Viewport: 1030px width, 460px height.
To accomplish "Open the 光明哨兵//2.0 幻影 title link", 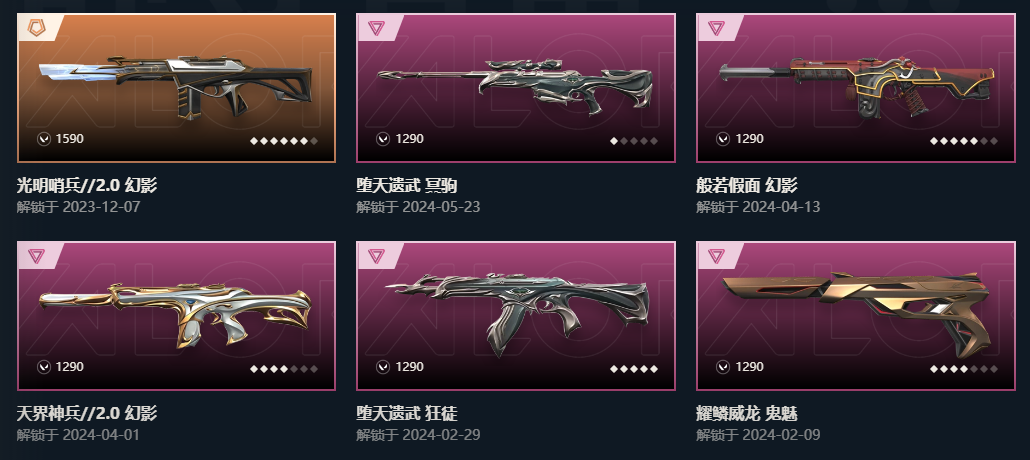I will (87, 185).
